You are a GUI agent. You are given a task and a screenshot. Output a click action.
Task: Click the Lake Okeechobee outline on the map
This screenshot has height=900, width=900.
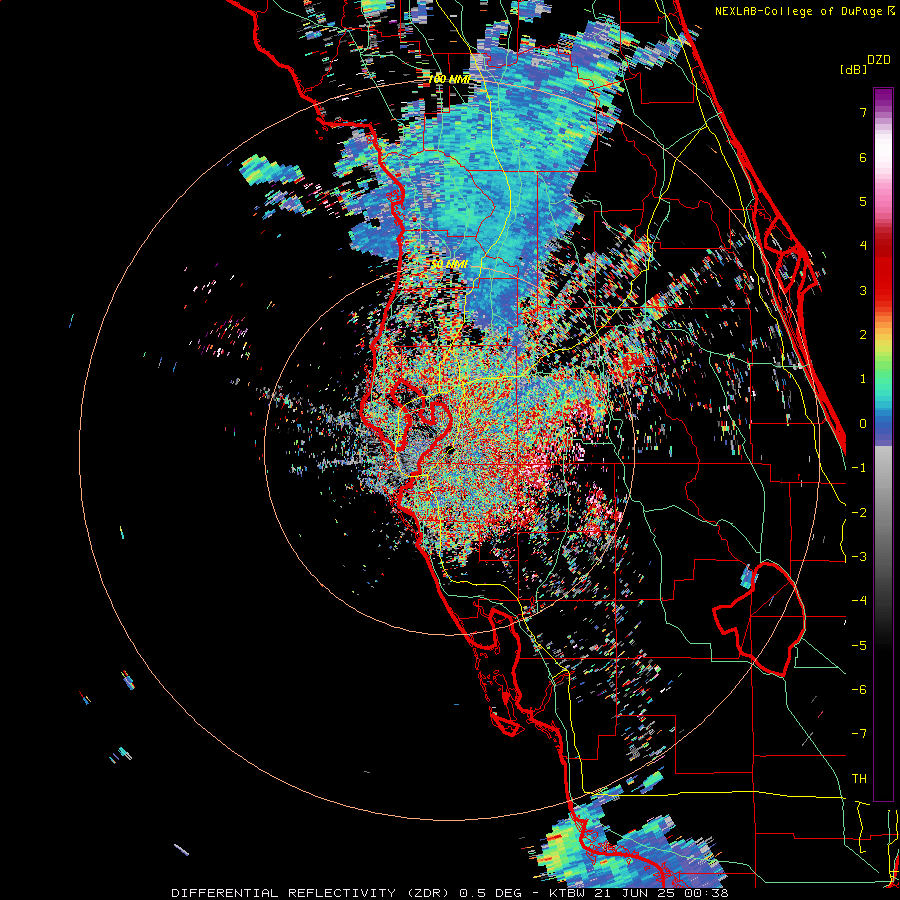pos(759,619)
